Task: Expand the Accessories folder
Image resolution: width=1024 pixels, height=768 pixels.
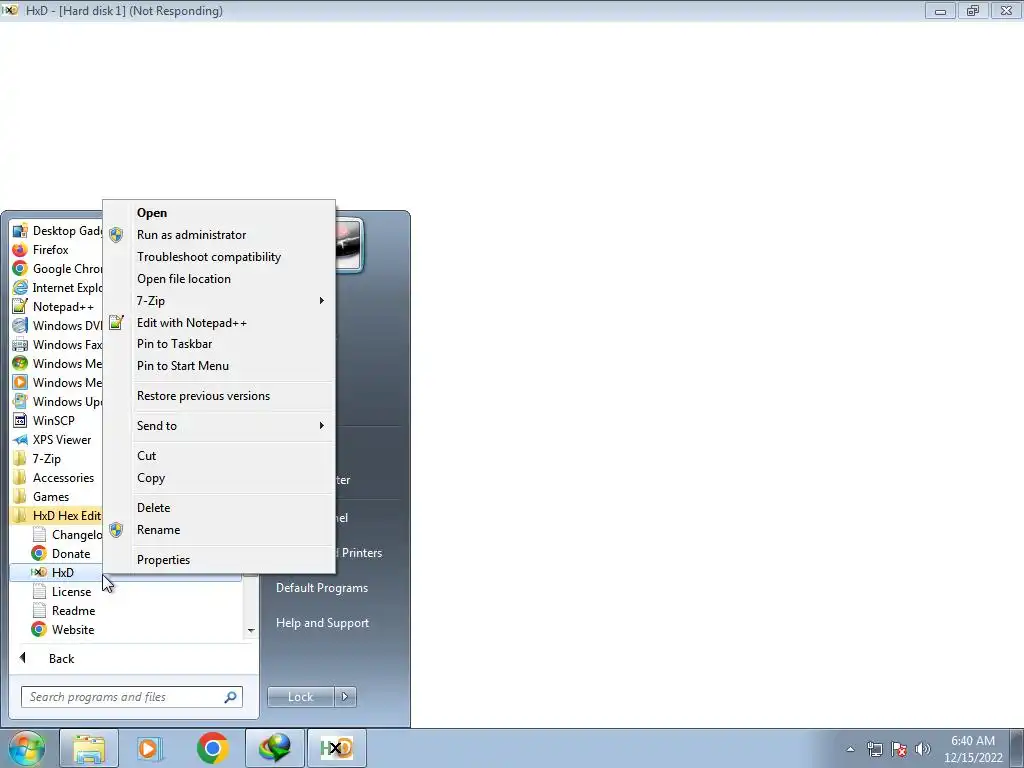Action: [x=56, y=477]
